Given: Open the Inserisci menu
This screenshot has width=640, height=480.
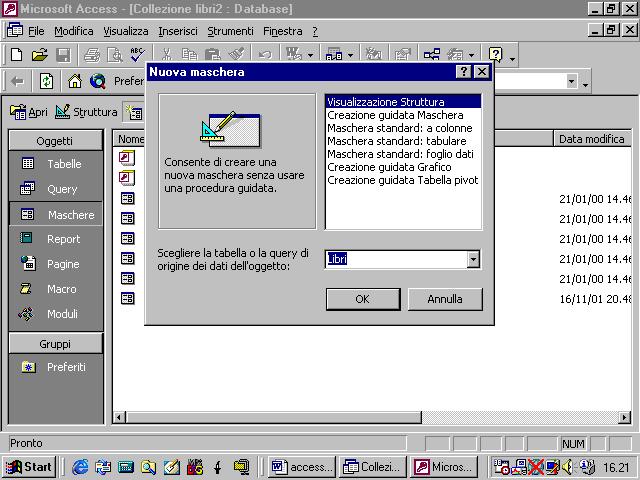Looking at the screenshot, I should point(177,31).
